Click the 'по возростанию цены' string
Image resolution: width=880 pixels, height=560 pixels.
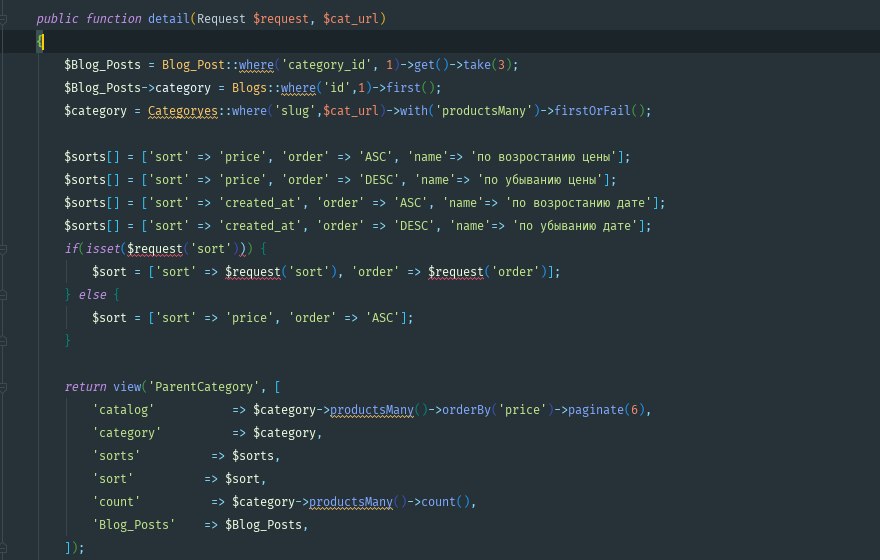tap(544, 157)
